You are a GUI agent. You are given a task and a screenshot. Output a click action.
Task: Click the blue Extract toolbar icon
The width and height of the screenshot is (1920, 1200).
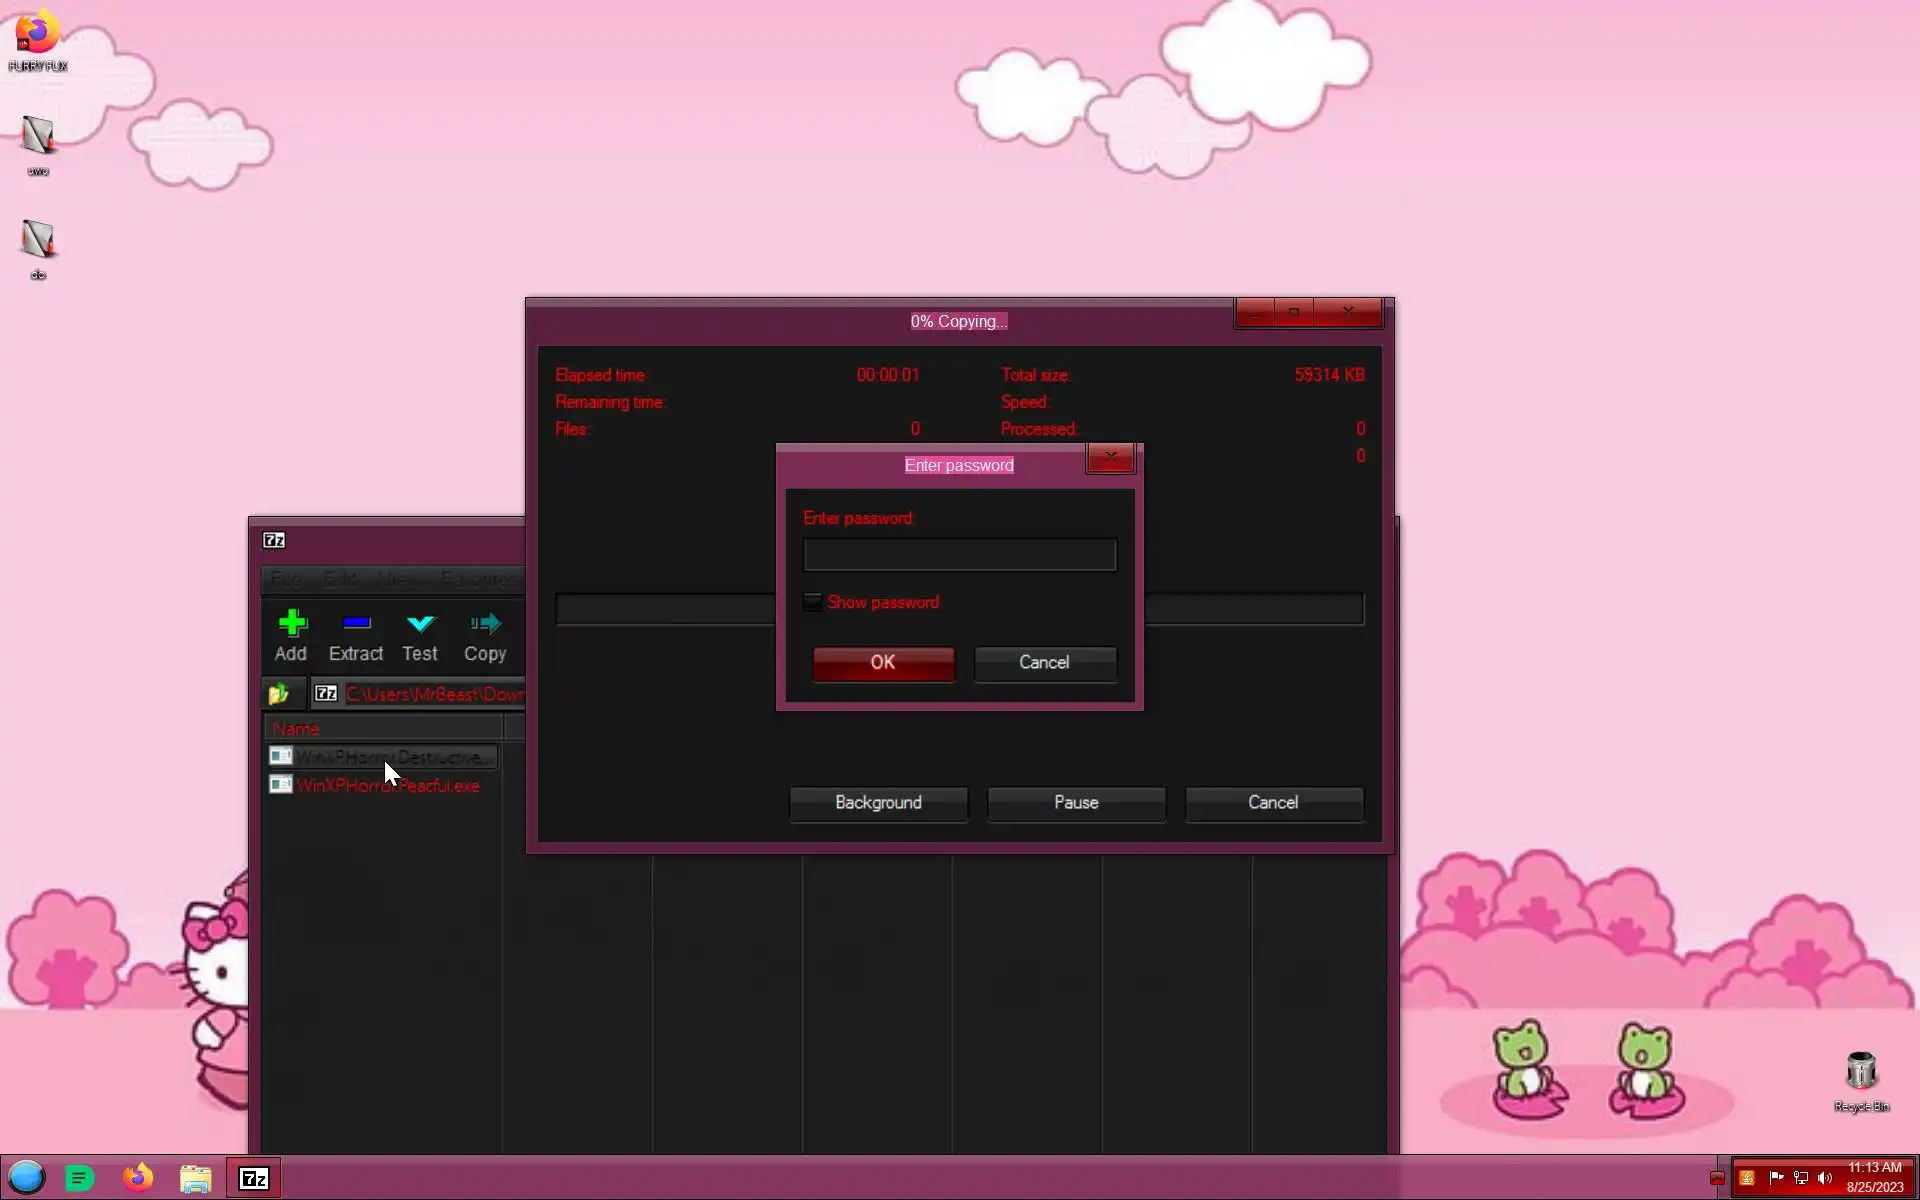tap(356, 624)
